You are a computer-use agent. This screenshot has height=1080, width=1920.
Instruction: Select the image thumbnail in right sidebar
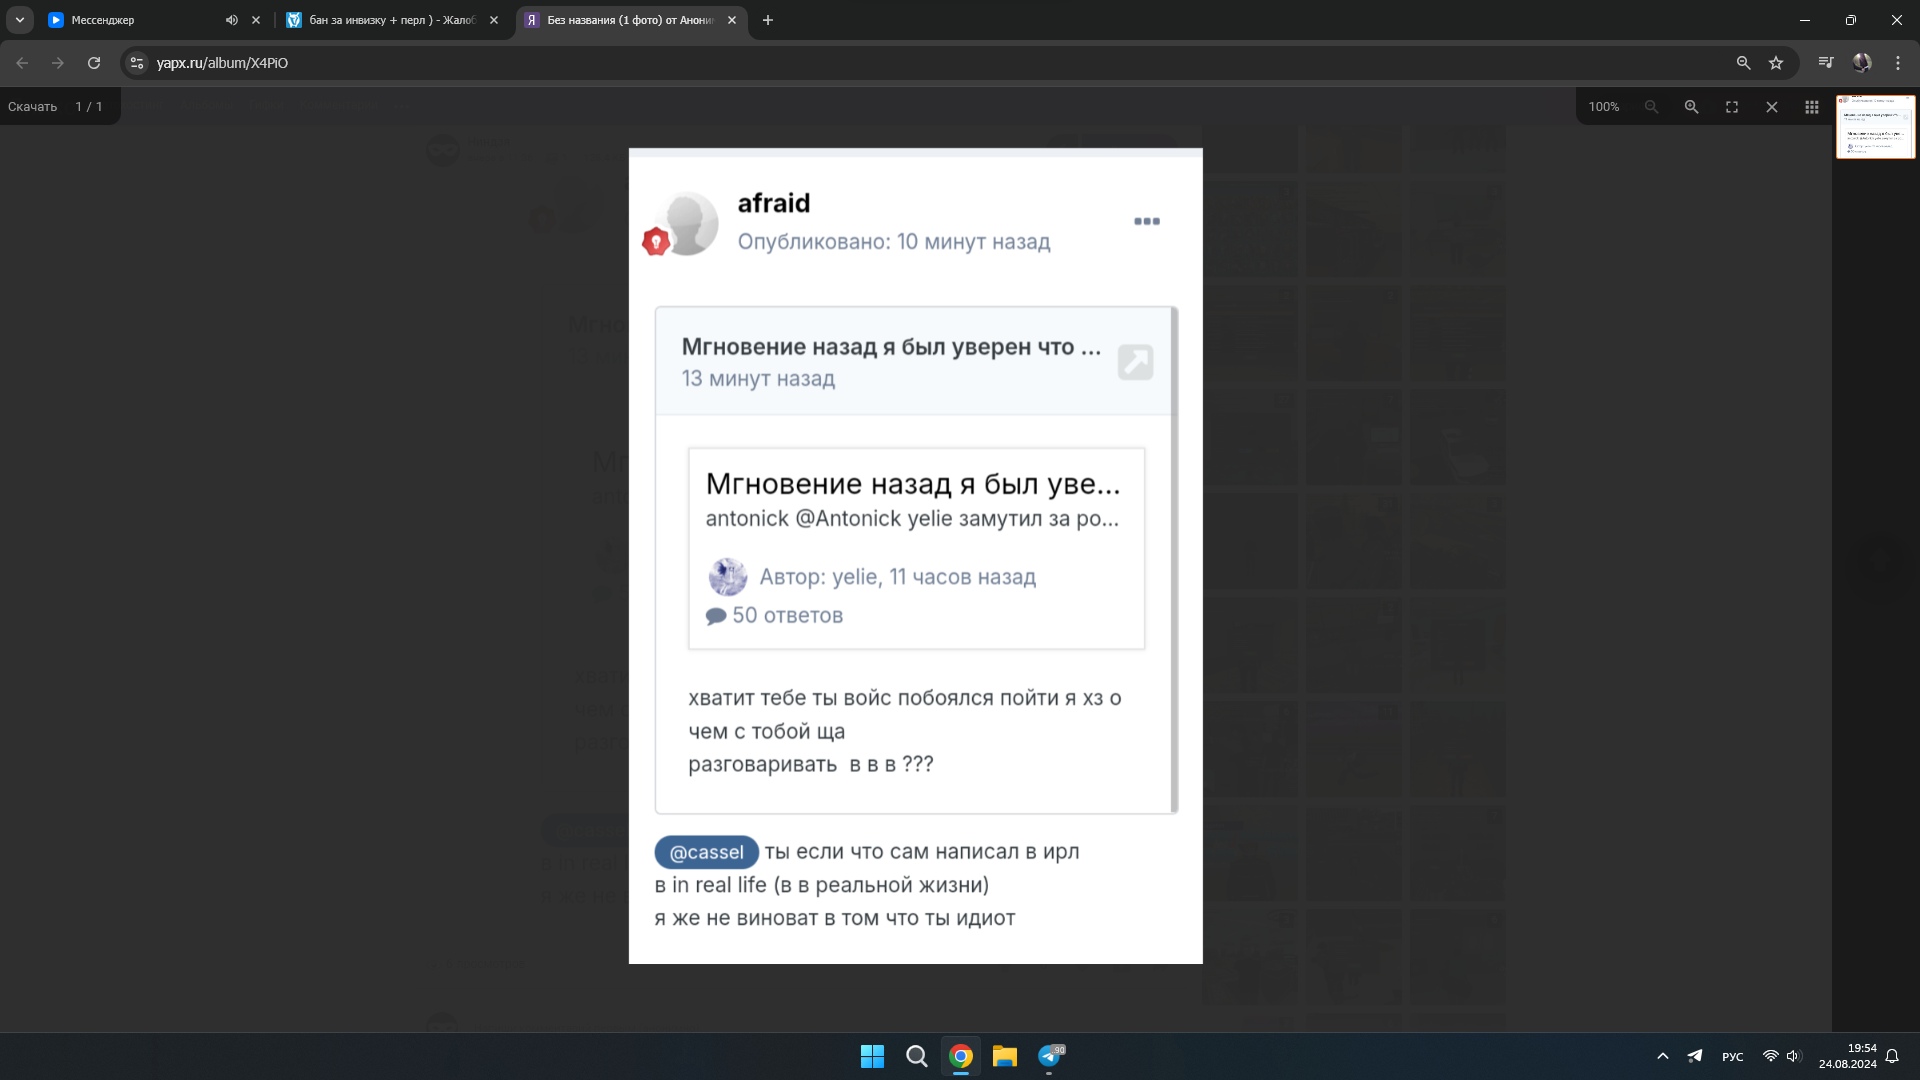[1875, 127]
